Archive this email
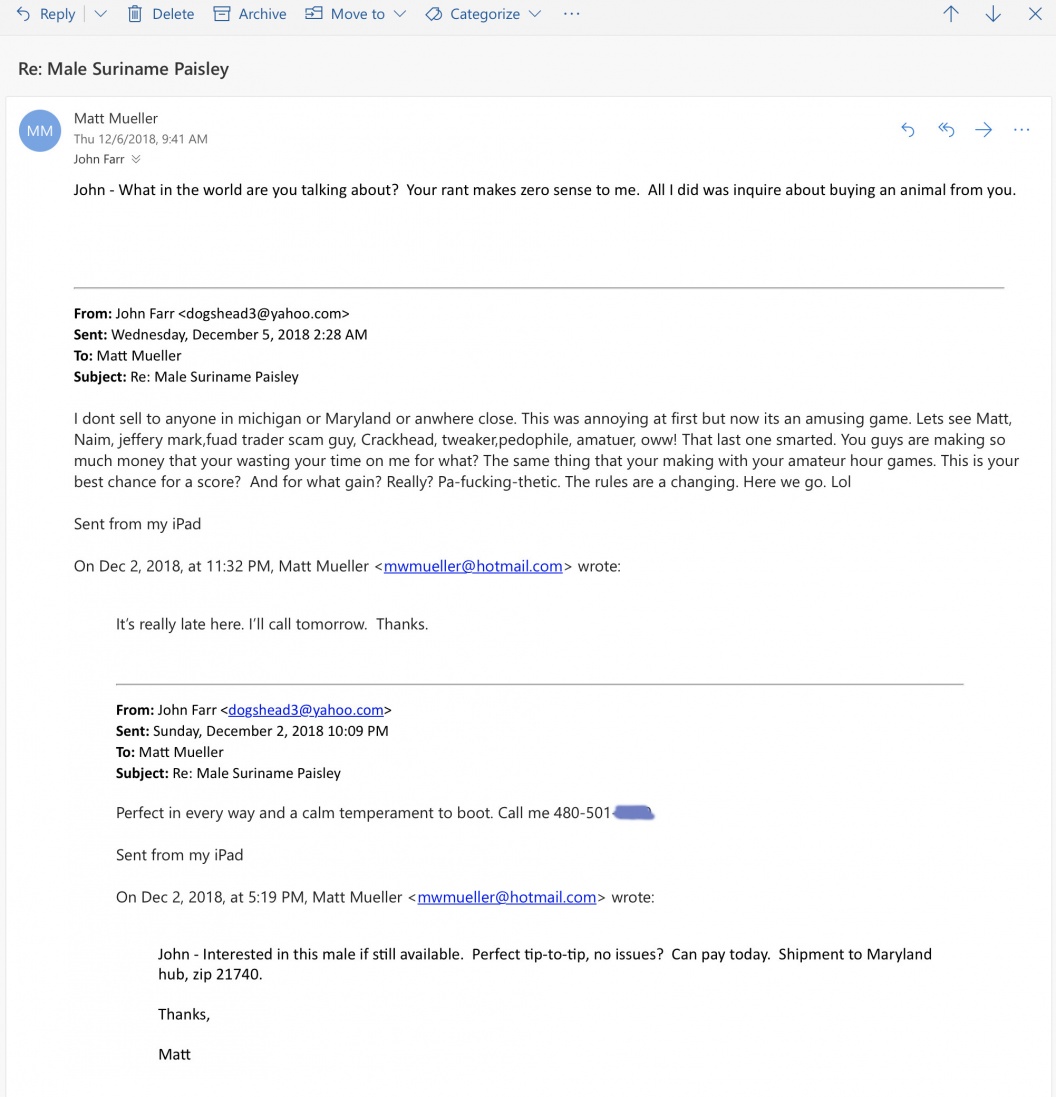Screen dimensions: 1056x1097 tap(250, 14)
